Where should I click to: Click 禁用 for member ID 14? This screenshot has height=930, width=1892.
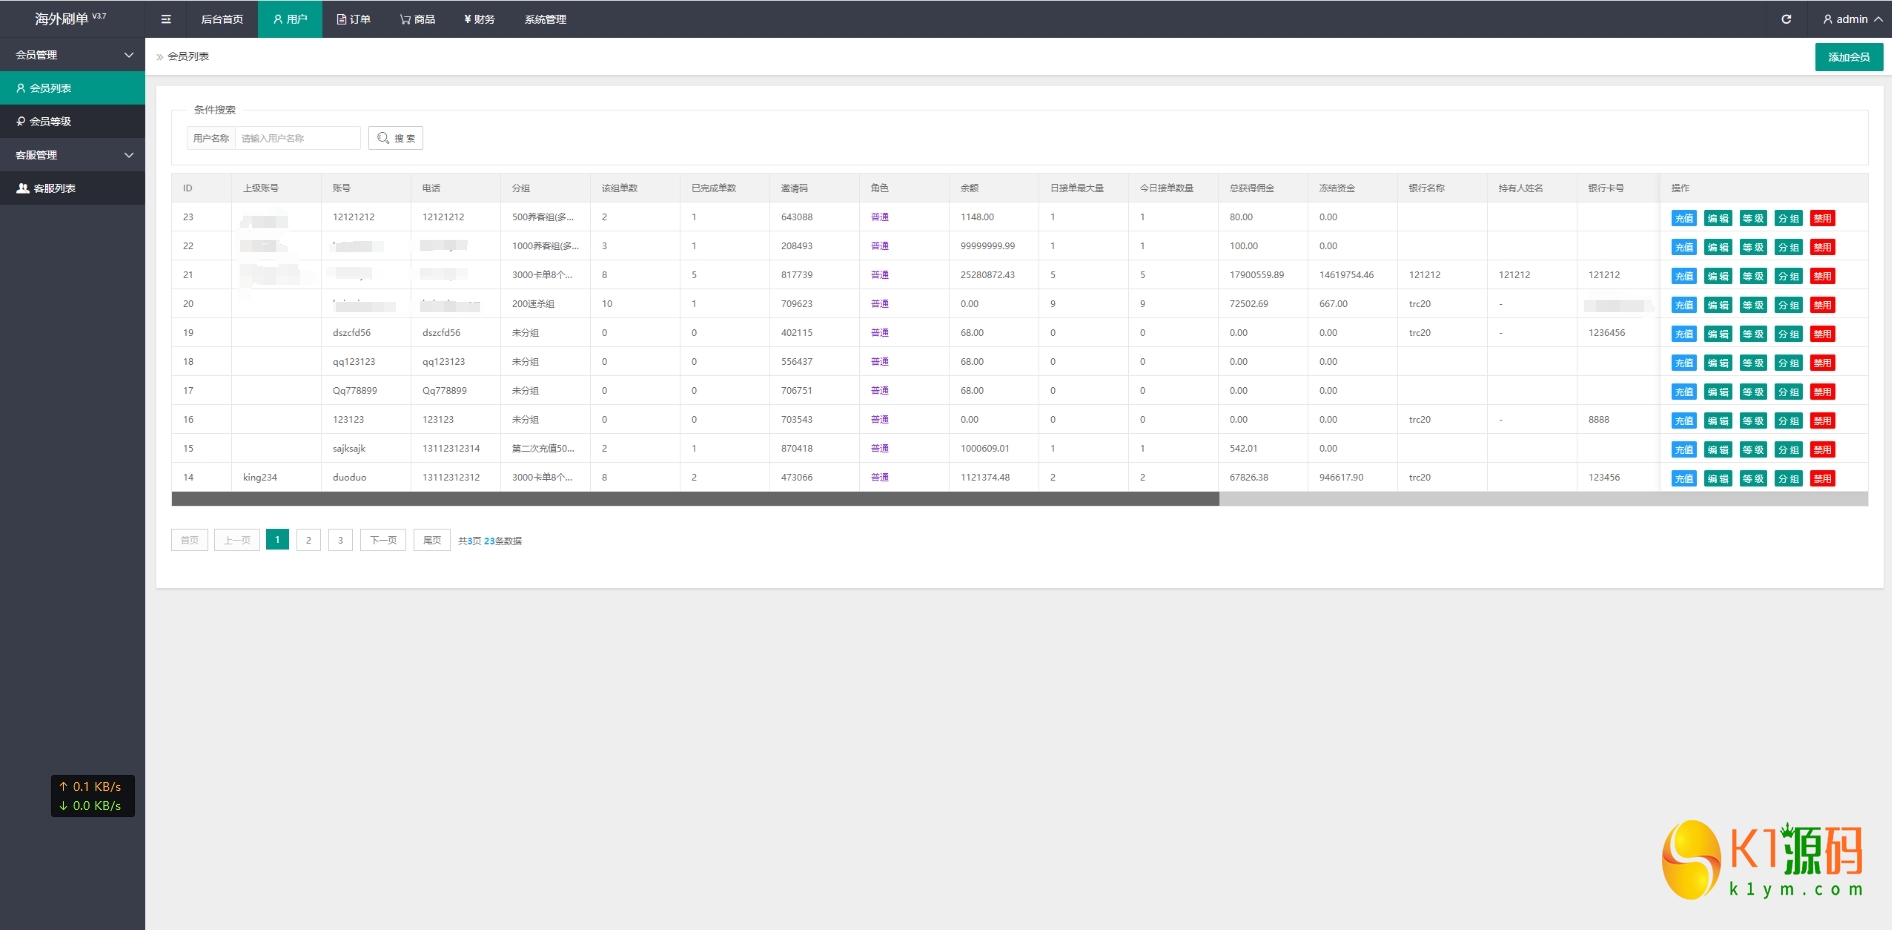1822,479
